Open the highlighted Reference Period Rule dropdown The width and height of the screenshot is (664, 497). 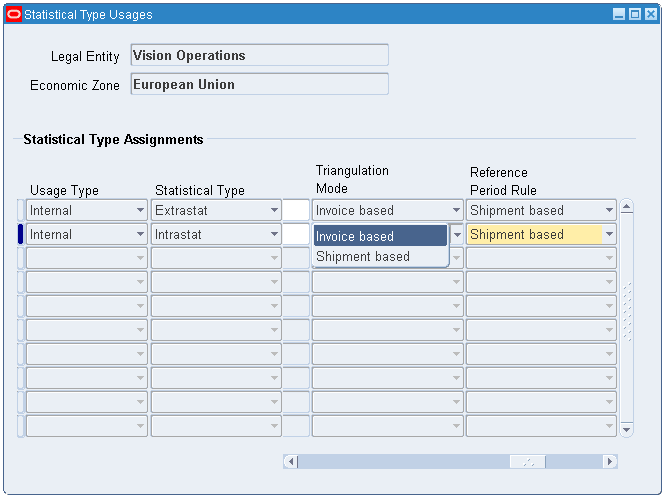[608, 235]
